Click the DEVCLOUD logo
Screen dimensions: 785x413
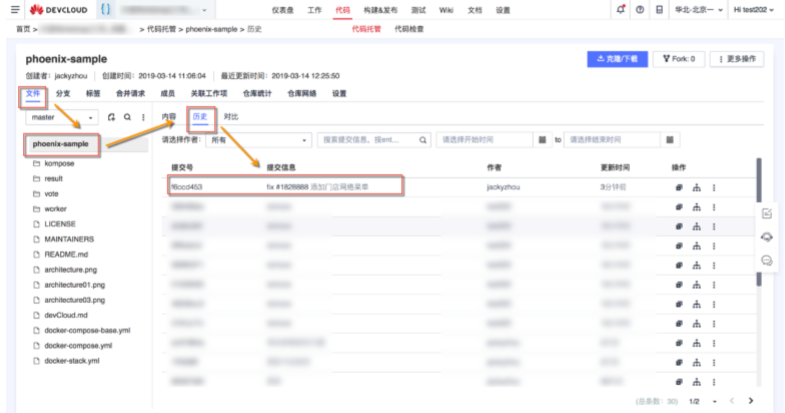tap(58, 10)
